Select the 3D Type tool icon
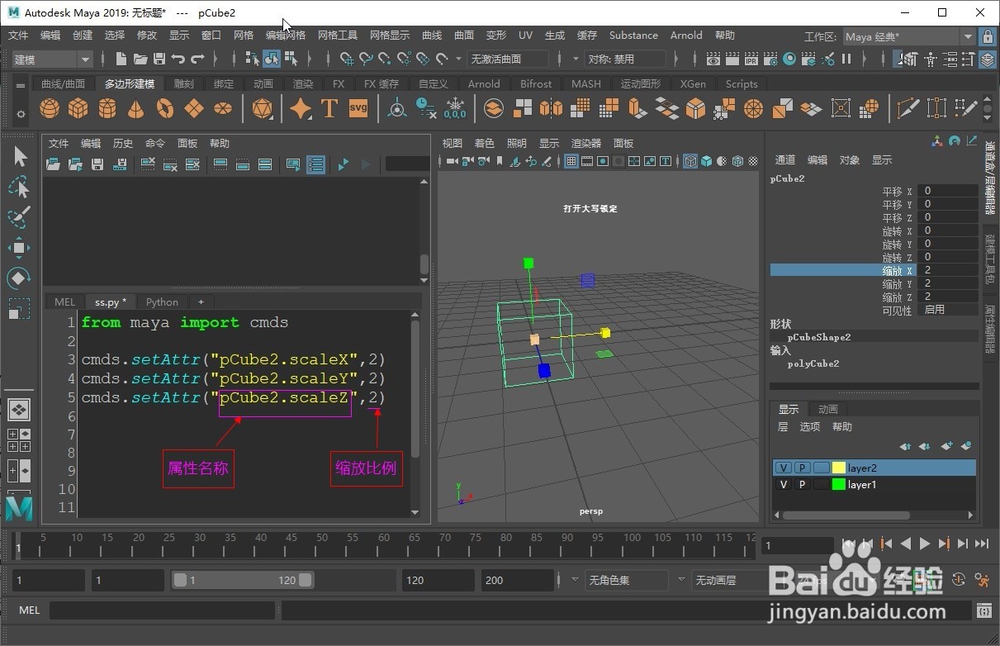Image resolution: width=1000 pixels, height=646 pixels. coord(330,108)
